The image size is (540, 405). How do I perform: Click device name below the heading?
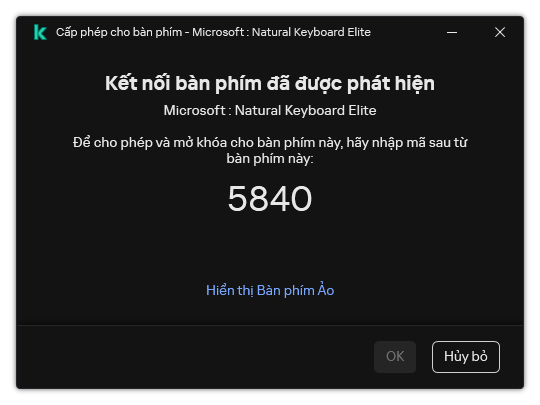coord(270,111)
